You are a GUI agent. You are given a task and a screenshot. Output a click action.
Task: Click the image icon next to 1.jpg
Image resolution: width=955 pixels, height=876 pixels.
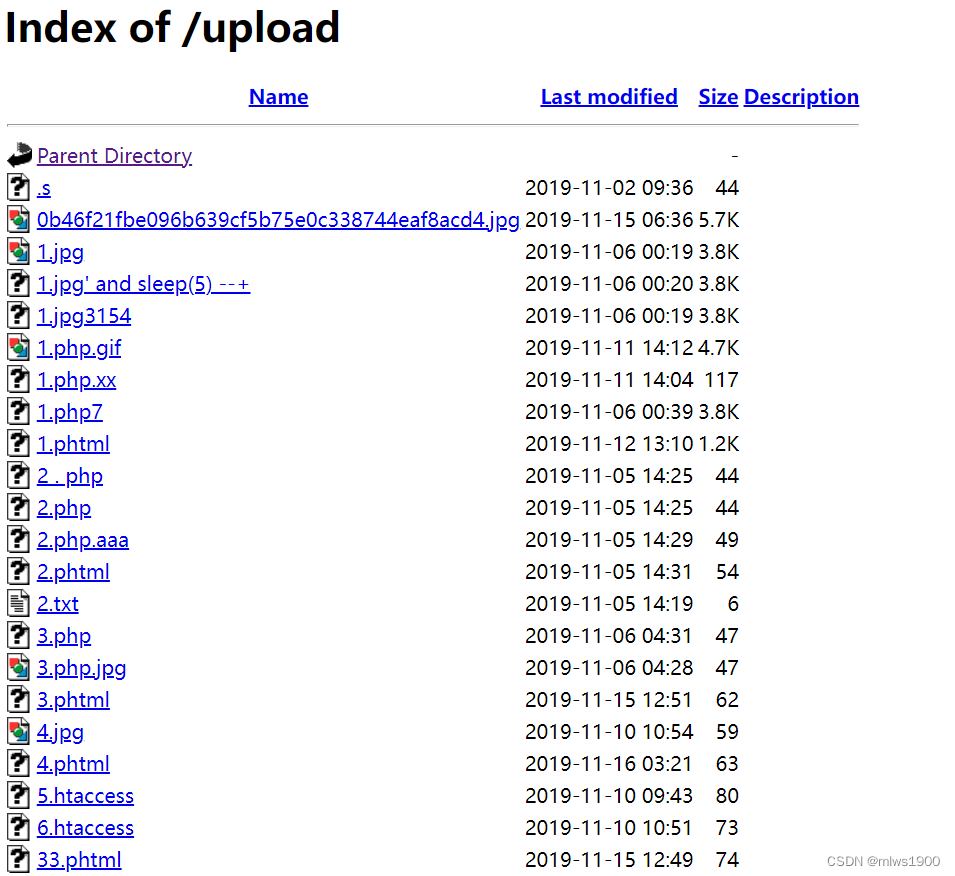(x=18, y=251)
